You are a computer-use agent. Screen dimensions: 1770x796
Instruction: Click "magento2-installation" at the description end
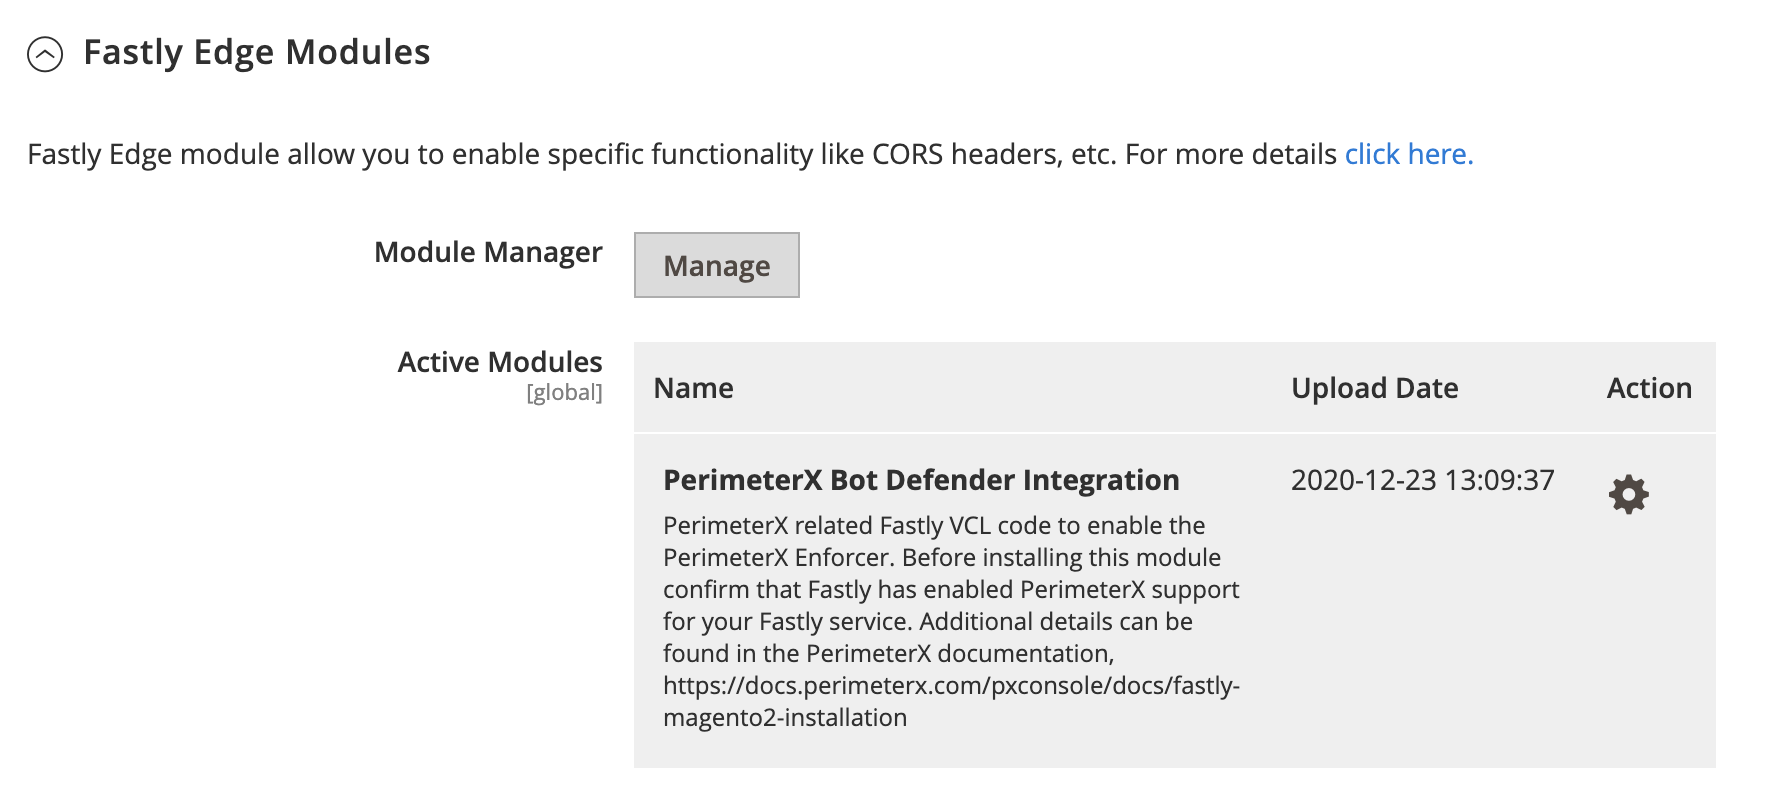785,717
